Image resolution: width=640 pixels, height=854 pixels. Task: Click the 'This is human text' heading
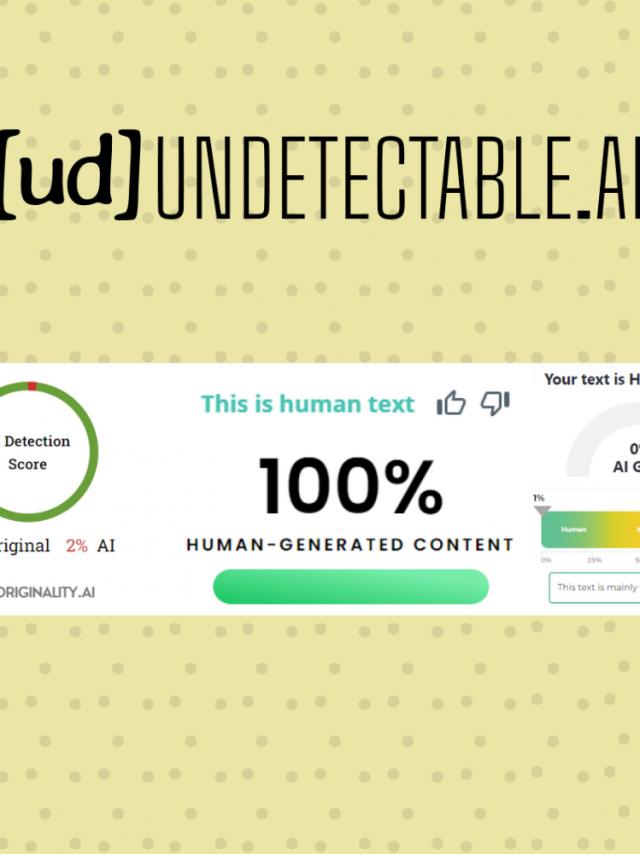(307, 404)
